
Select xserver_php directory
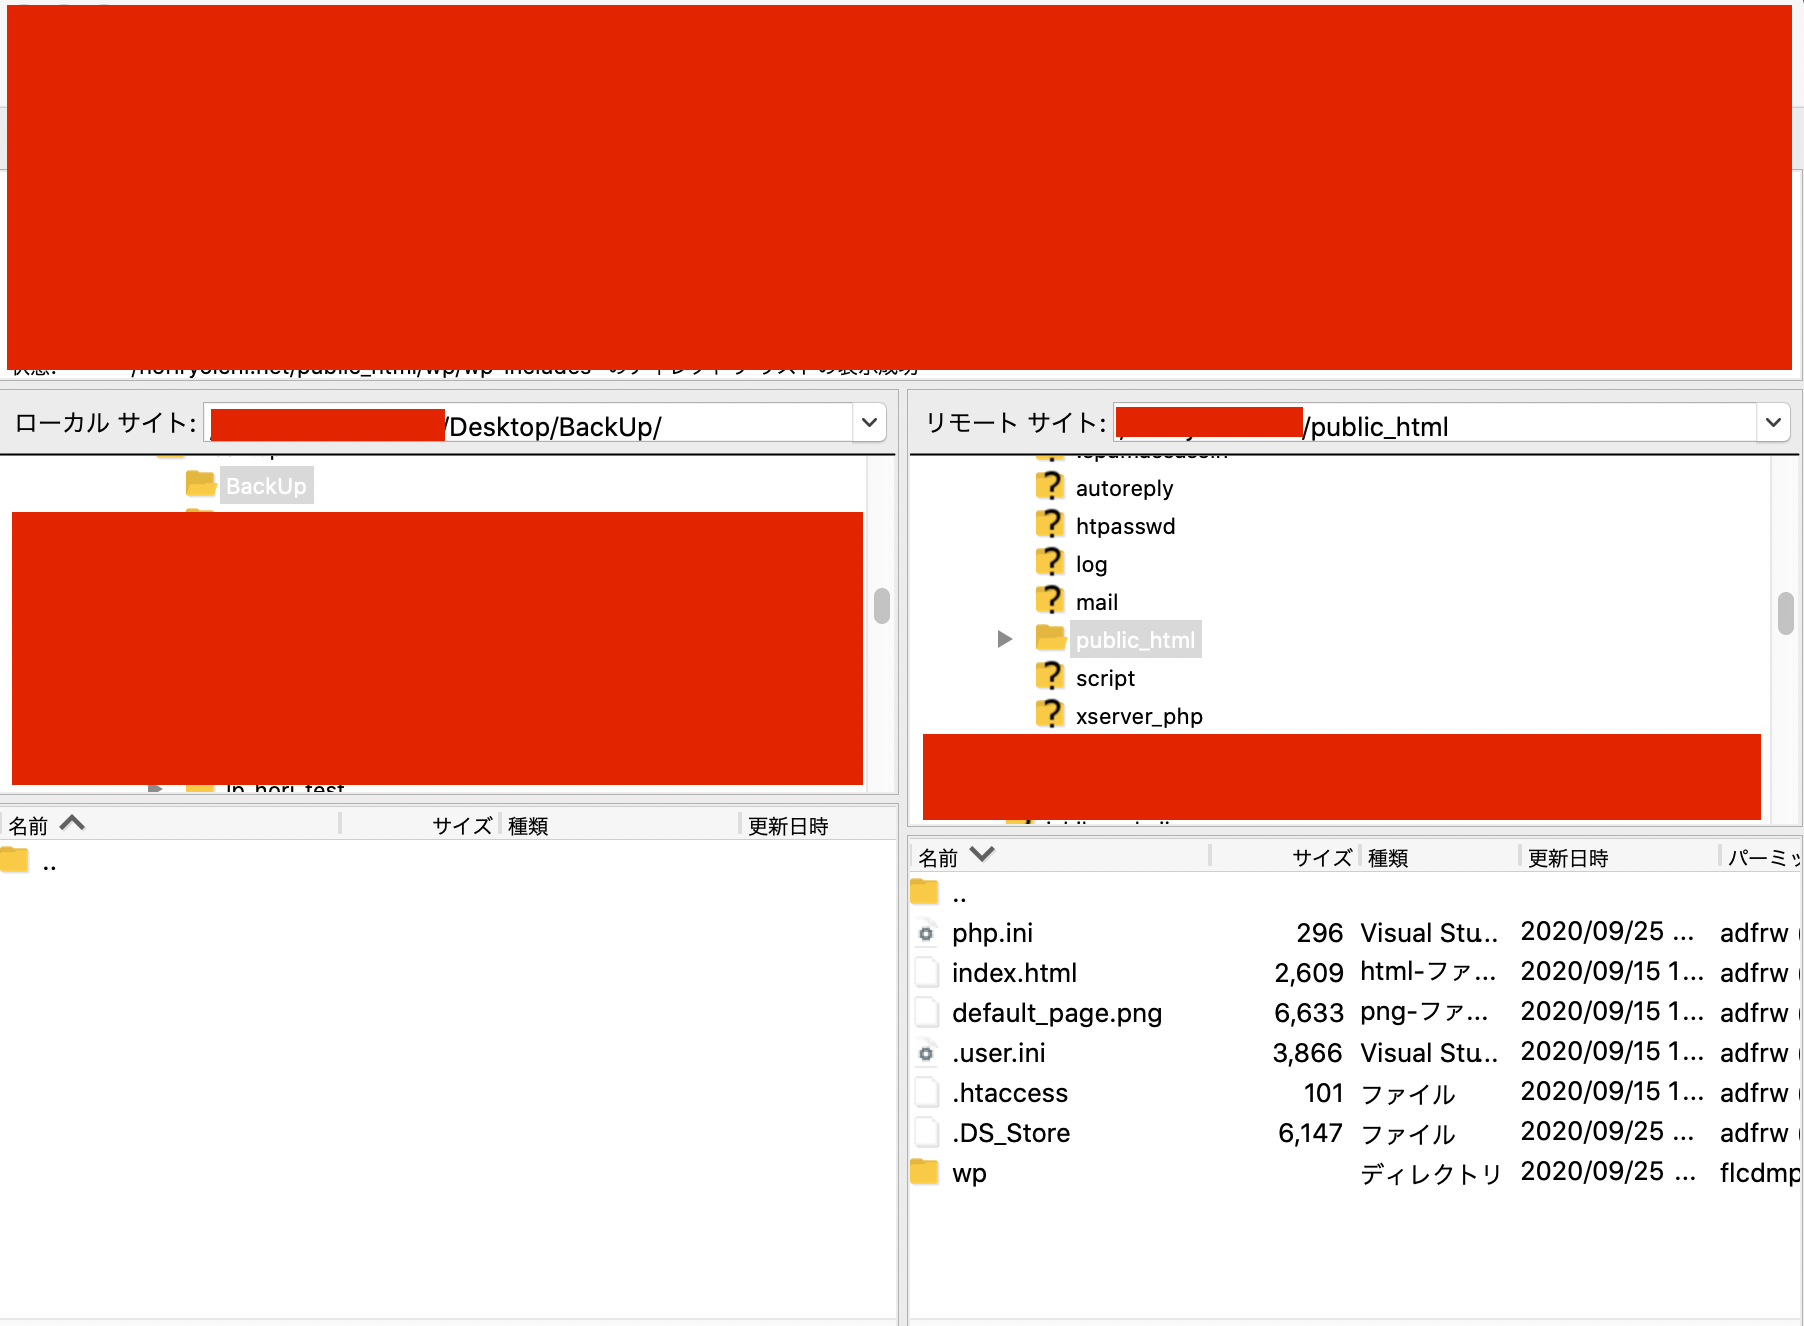click(x=1139, y=716)
